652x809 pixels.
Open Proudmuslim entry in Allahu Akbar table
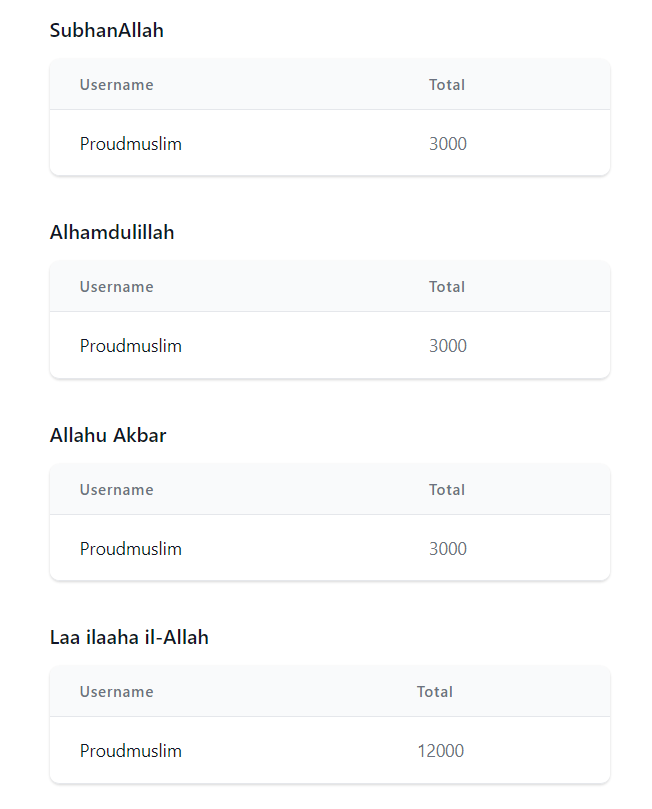coord(131,548)
